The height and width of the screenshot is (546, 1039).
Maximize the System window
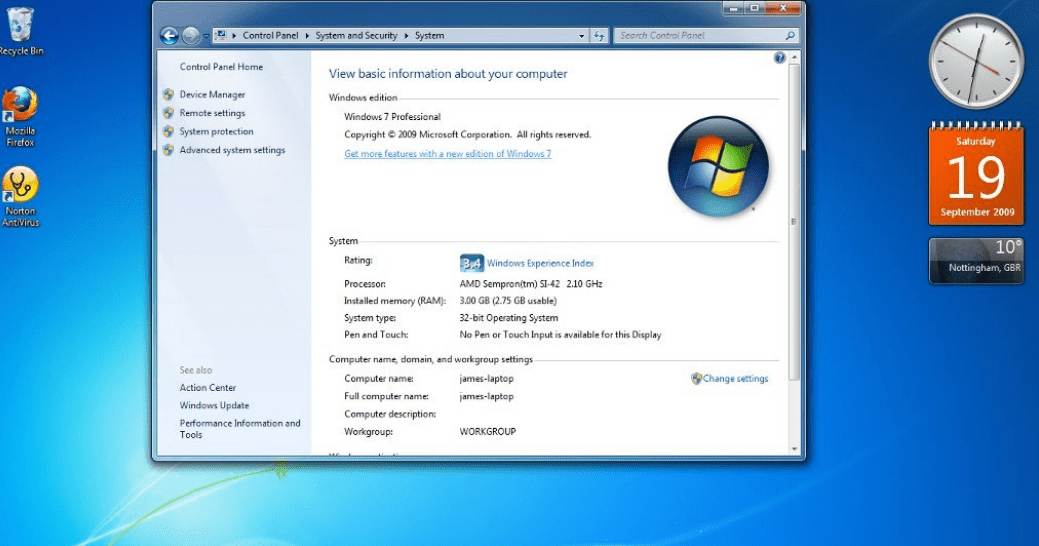[753, 8]
